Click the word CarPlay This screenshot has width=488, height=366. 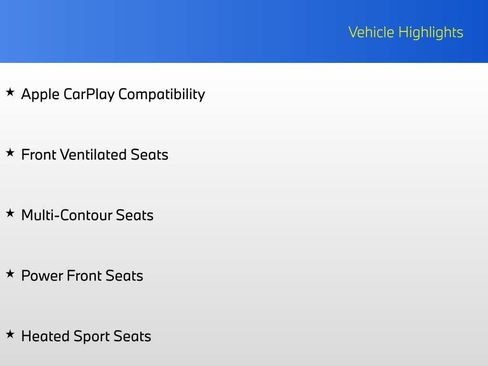click(89, 94)
